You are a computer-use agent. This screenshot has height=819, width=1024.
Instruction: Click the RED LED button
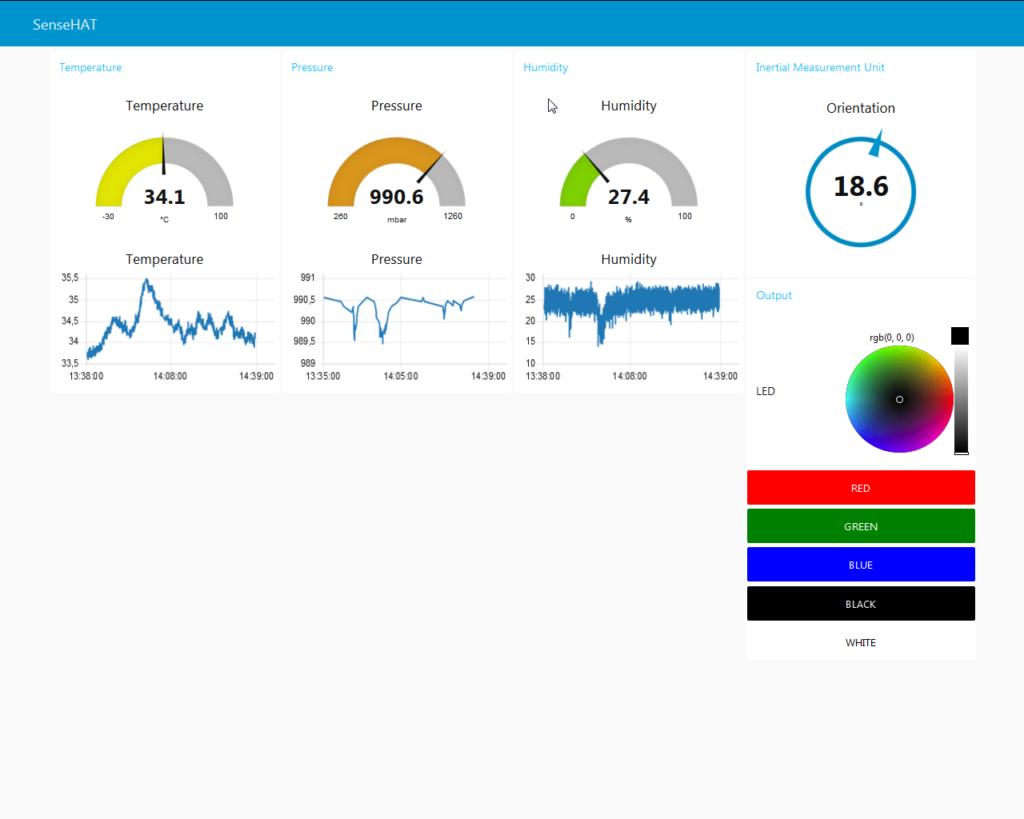click(860, 488)
